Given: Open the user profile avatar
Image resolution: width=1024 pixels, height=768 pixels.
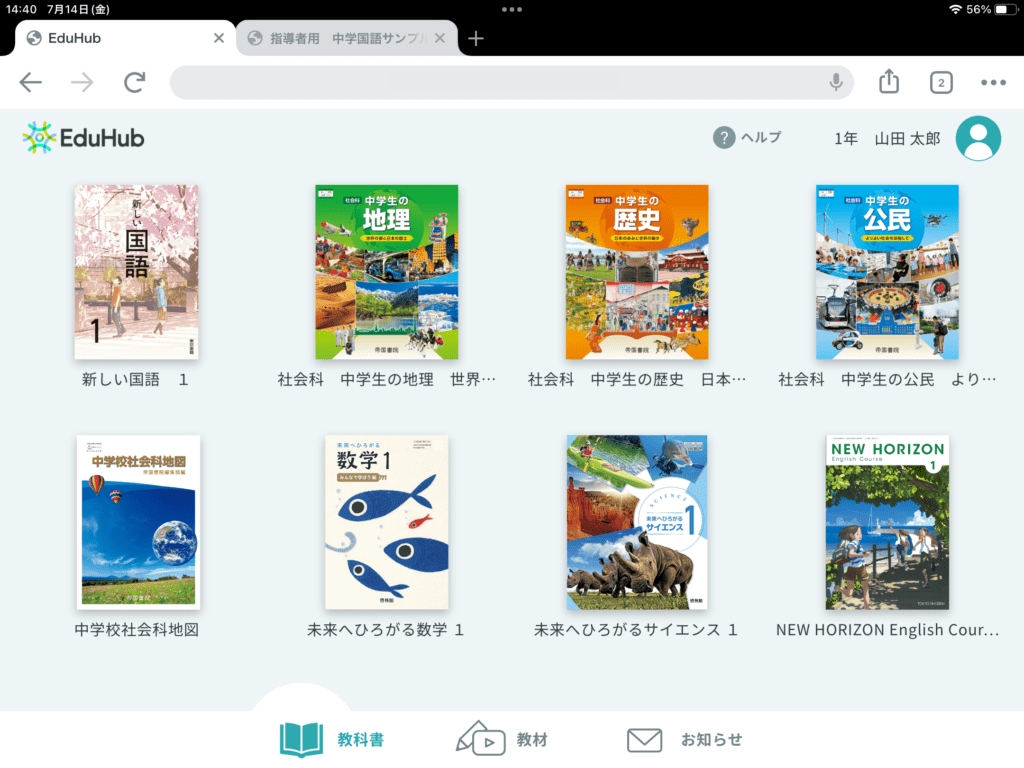Looking at the screenshot, I should pyautogui.click(x=978, y=139).
